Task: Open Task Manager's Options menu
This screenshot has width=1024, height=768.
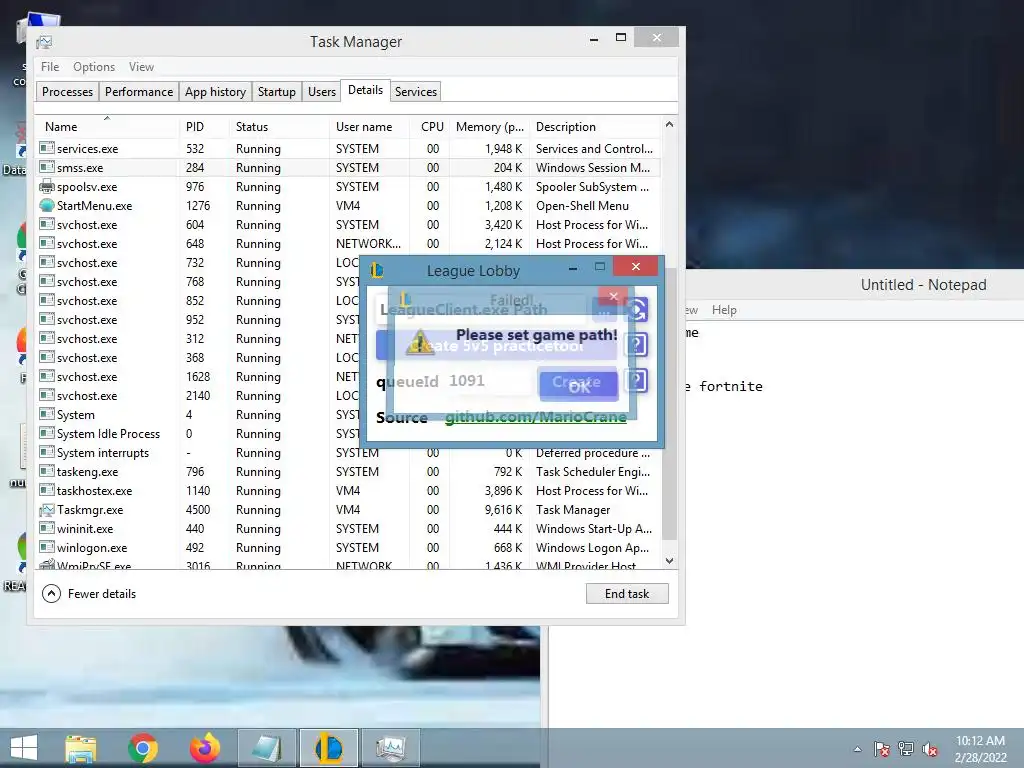Action: 93,67
